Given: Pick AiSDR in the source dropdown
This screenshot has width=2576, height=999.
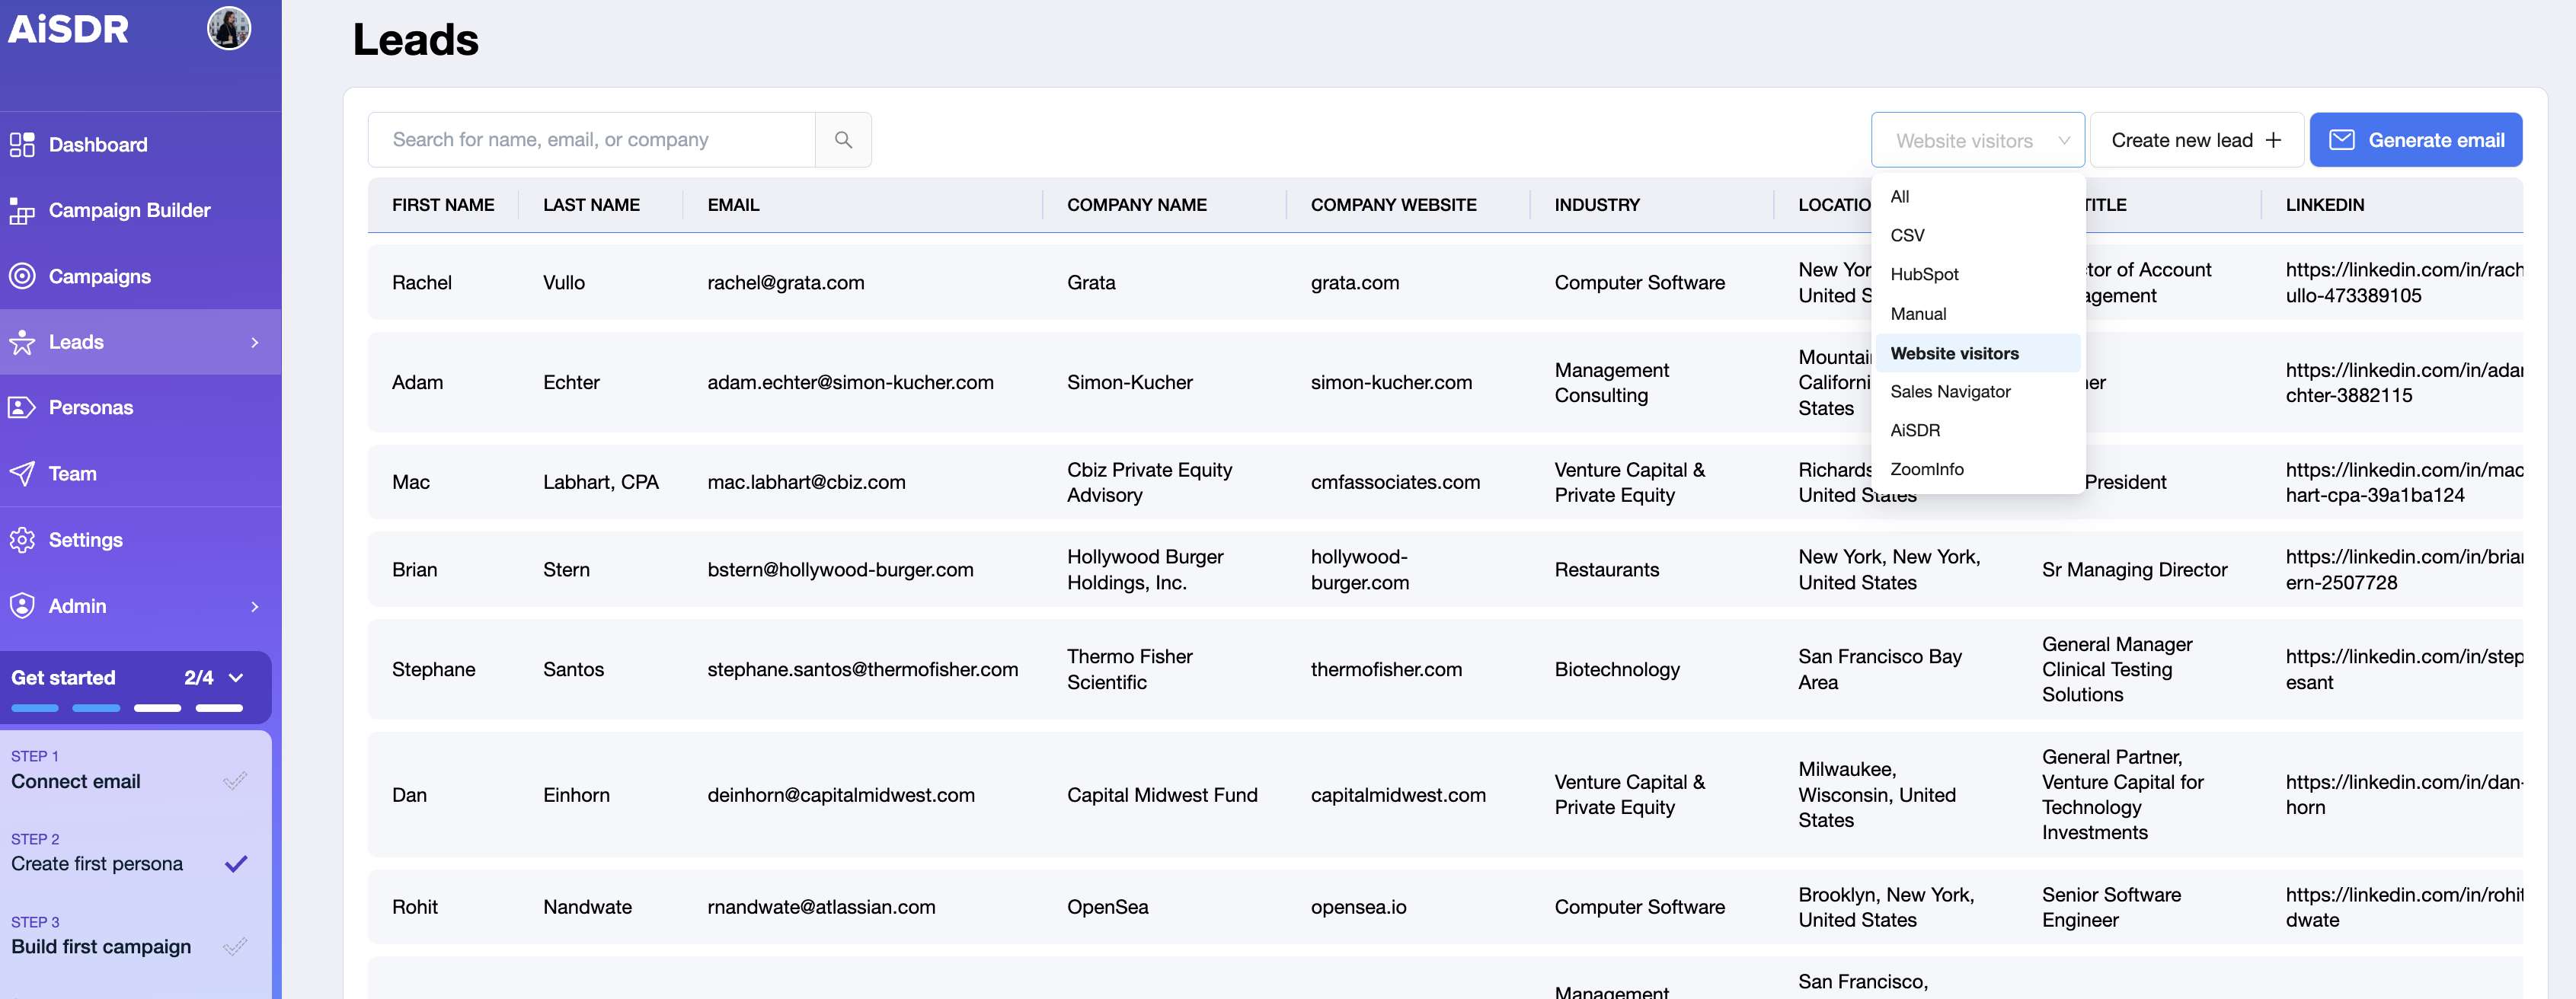Looking at the screenshot, I should (1977, 431).
